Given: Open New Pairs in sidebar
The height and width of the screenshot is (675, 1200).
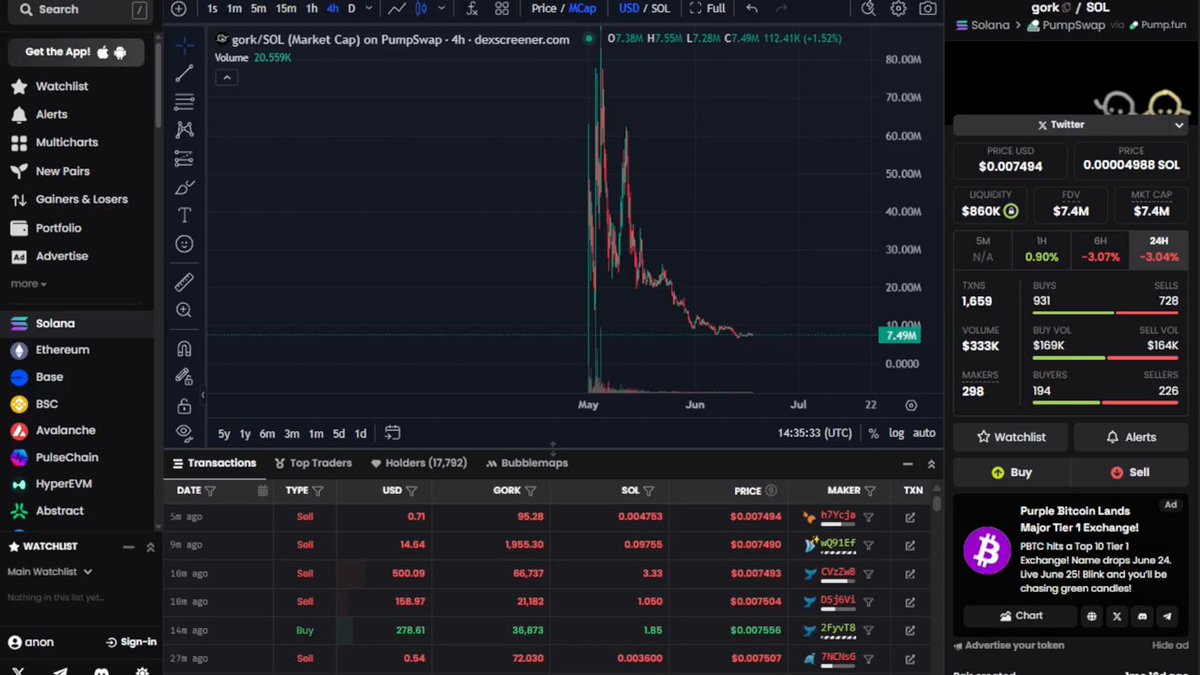Looking at the screenshot, I should pyautogui.click(x=62, y=171).
